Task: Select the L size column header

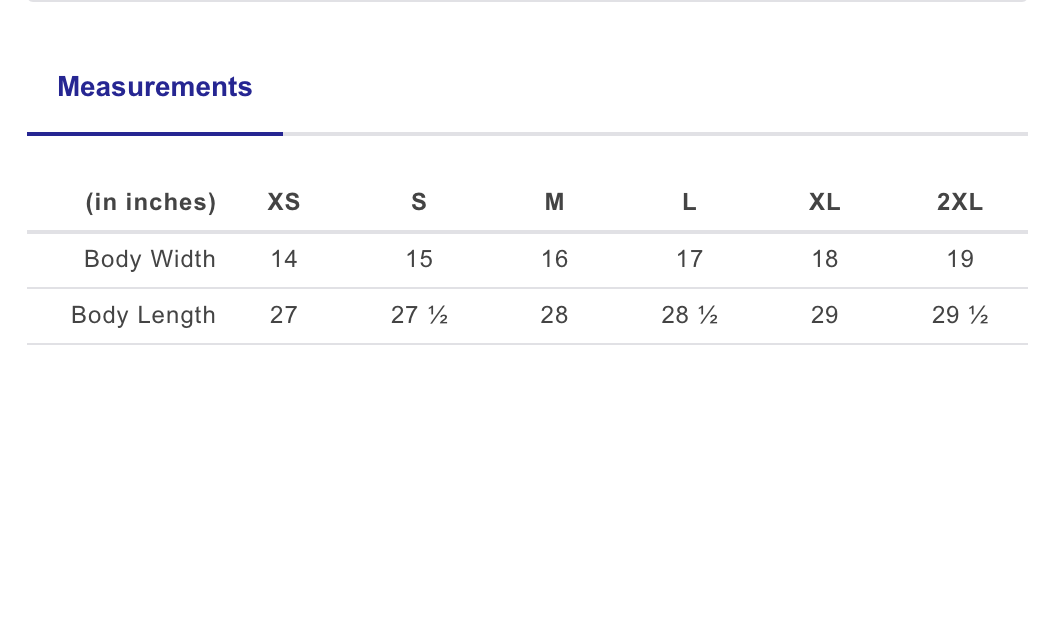Action: tap(690, 202)
